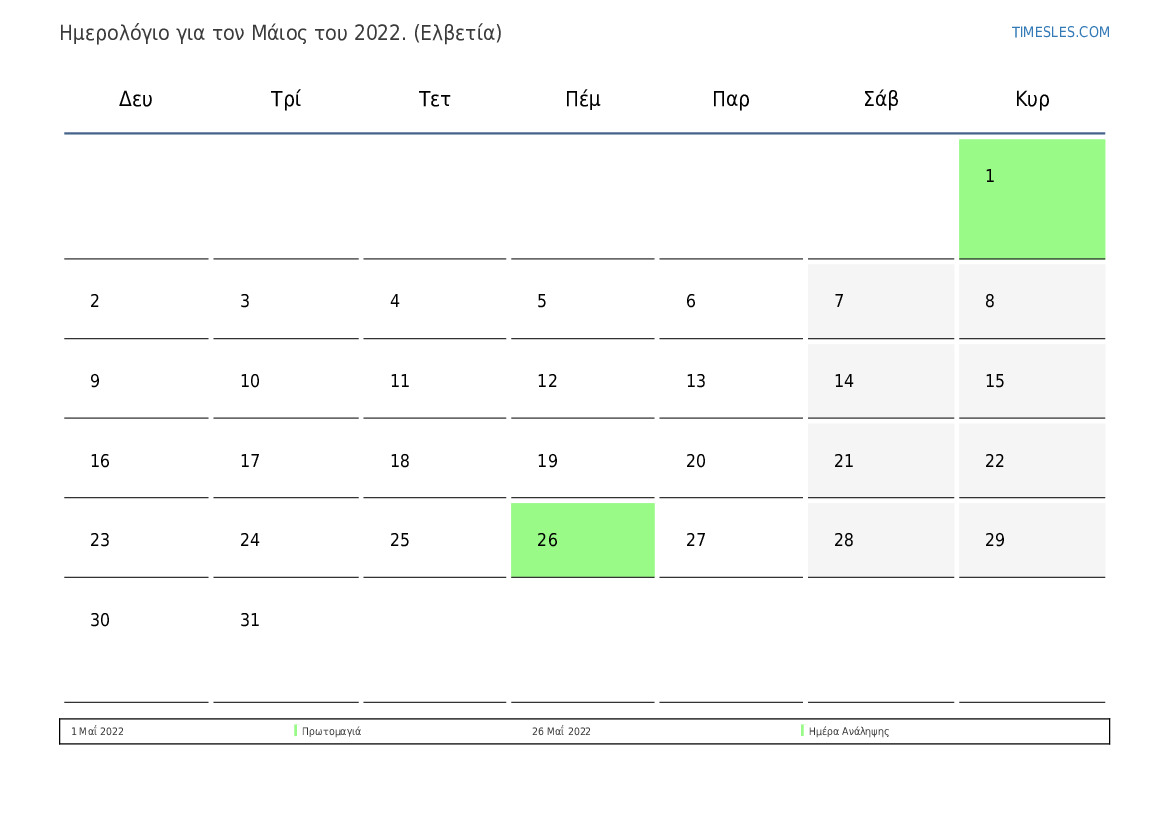This screenshot has width=1169, height=827.
Task: Select the highlighted May 1 holiday cell
Action: [x=1031, y=198]
